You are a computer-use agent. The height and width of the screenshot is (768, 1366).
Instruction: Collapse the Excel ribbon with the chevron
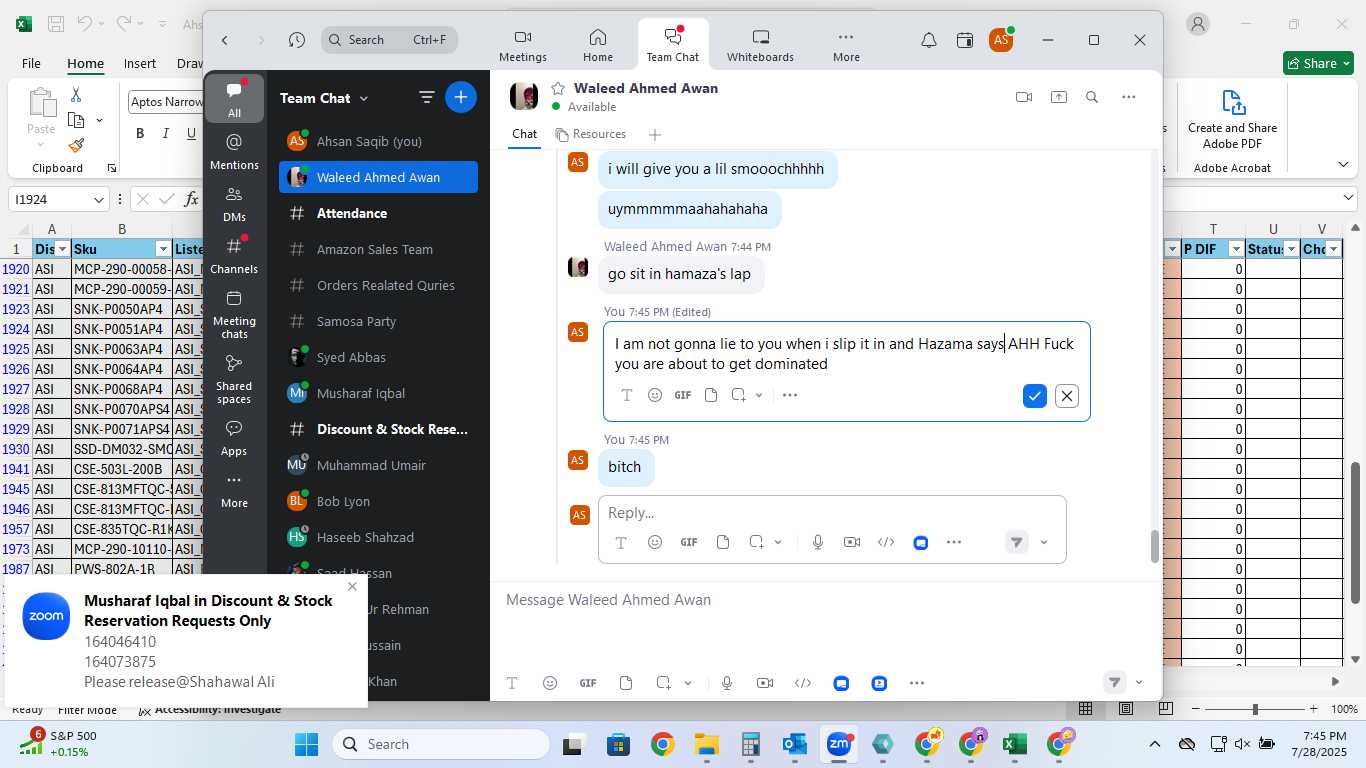click(x=1343, y=165)
